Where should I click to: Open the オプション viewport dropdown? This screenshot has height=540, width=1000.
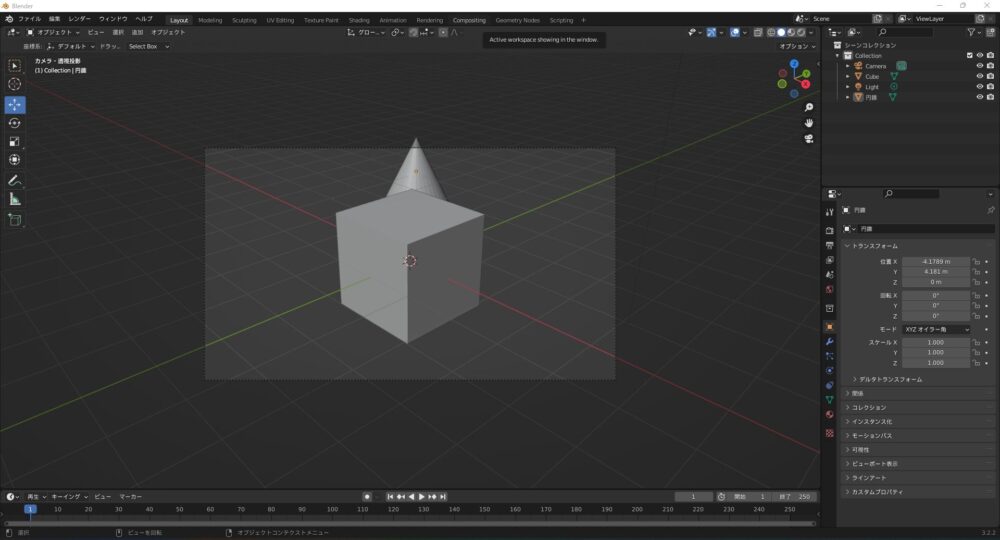coord(797,47)
